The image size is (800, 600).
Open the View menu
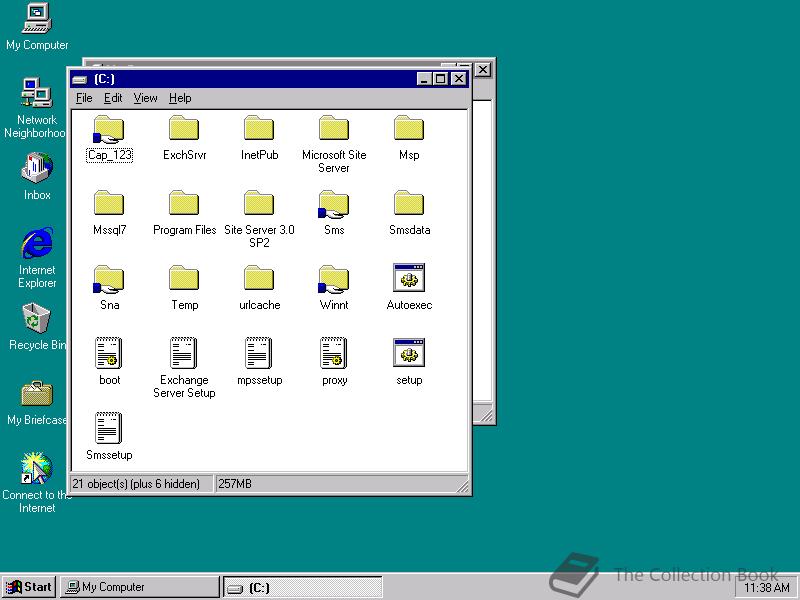point(145,98)
